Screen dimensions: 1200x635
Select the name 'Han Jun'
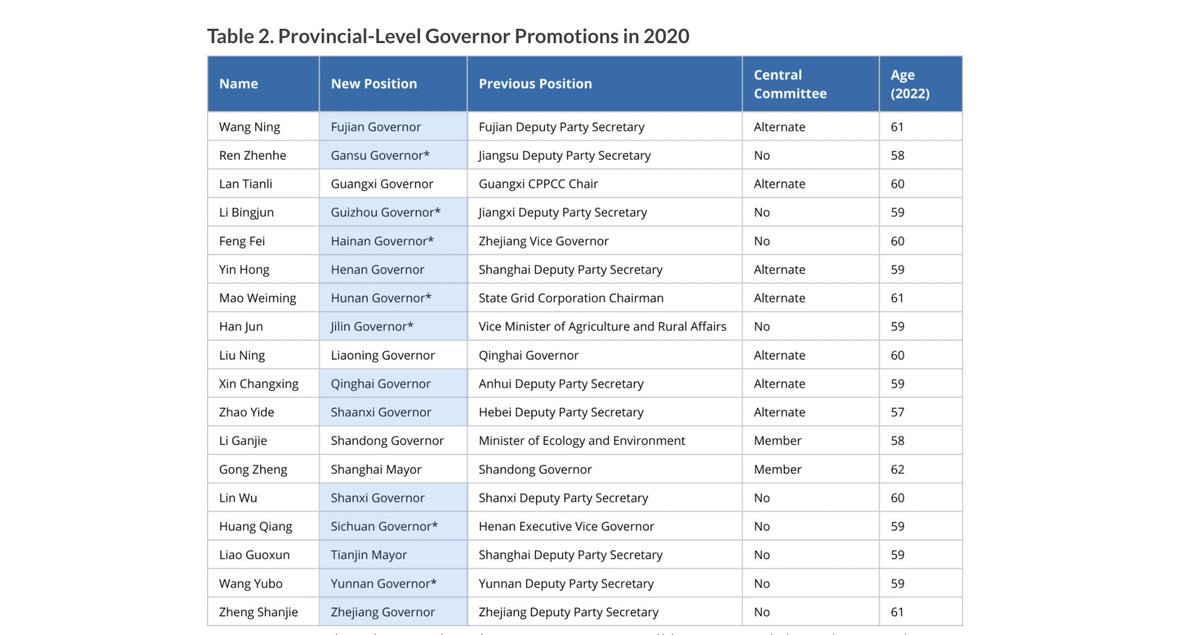pos(241,326)
